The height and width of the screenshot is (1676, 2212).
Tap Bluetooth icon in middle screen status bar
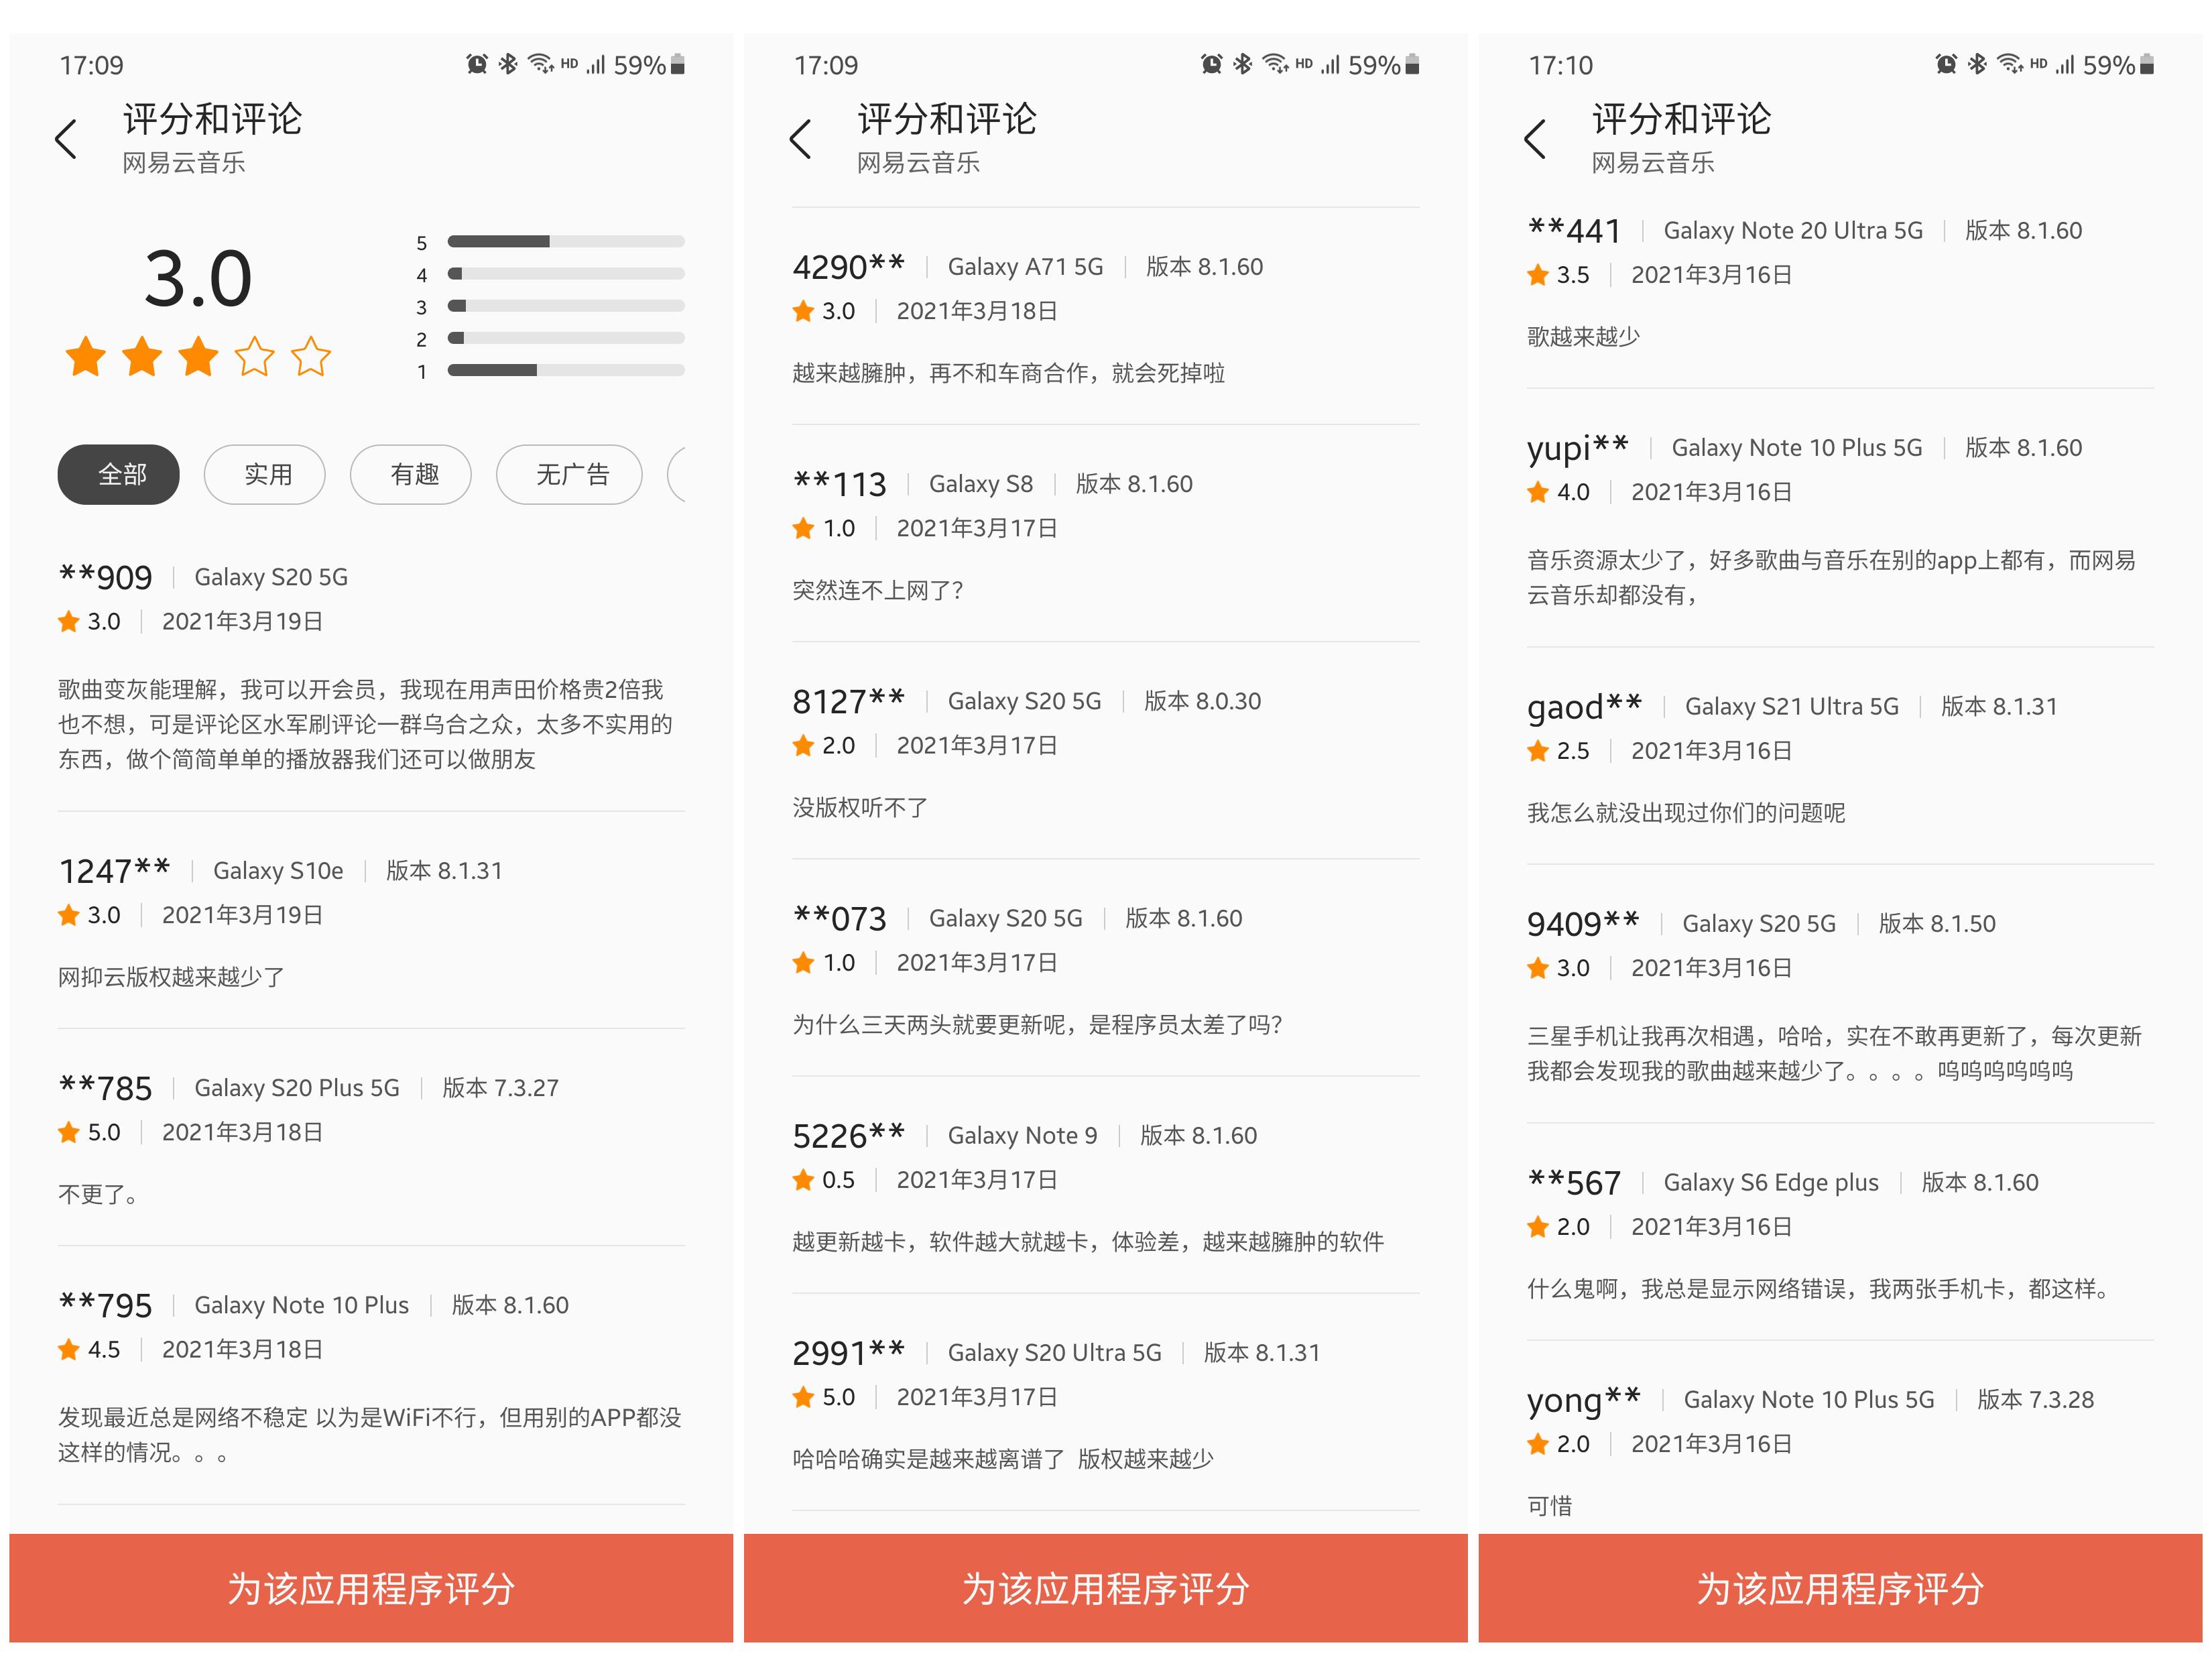[1243, 65]
